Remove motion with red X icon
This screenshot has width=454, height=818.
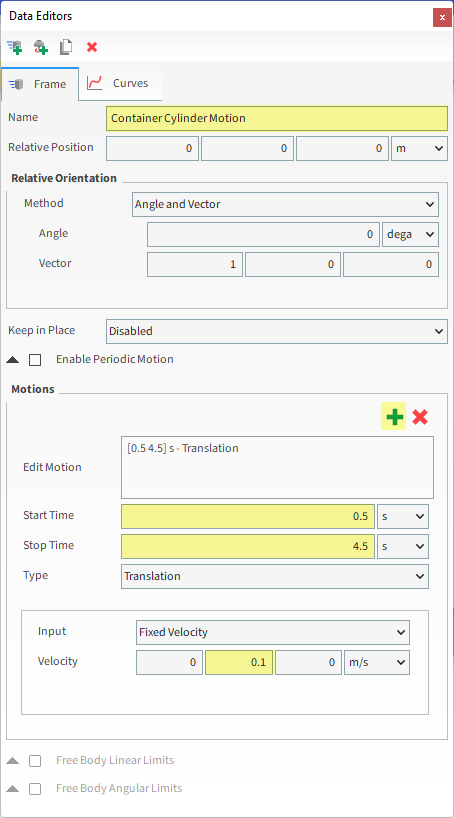pos(420,417)
